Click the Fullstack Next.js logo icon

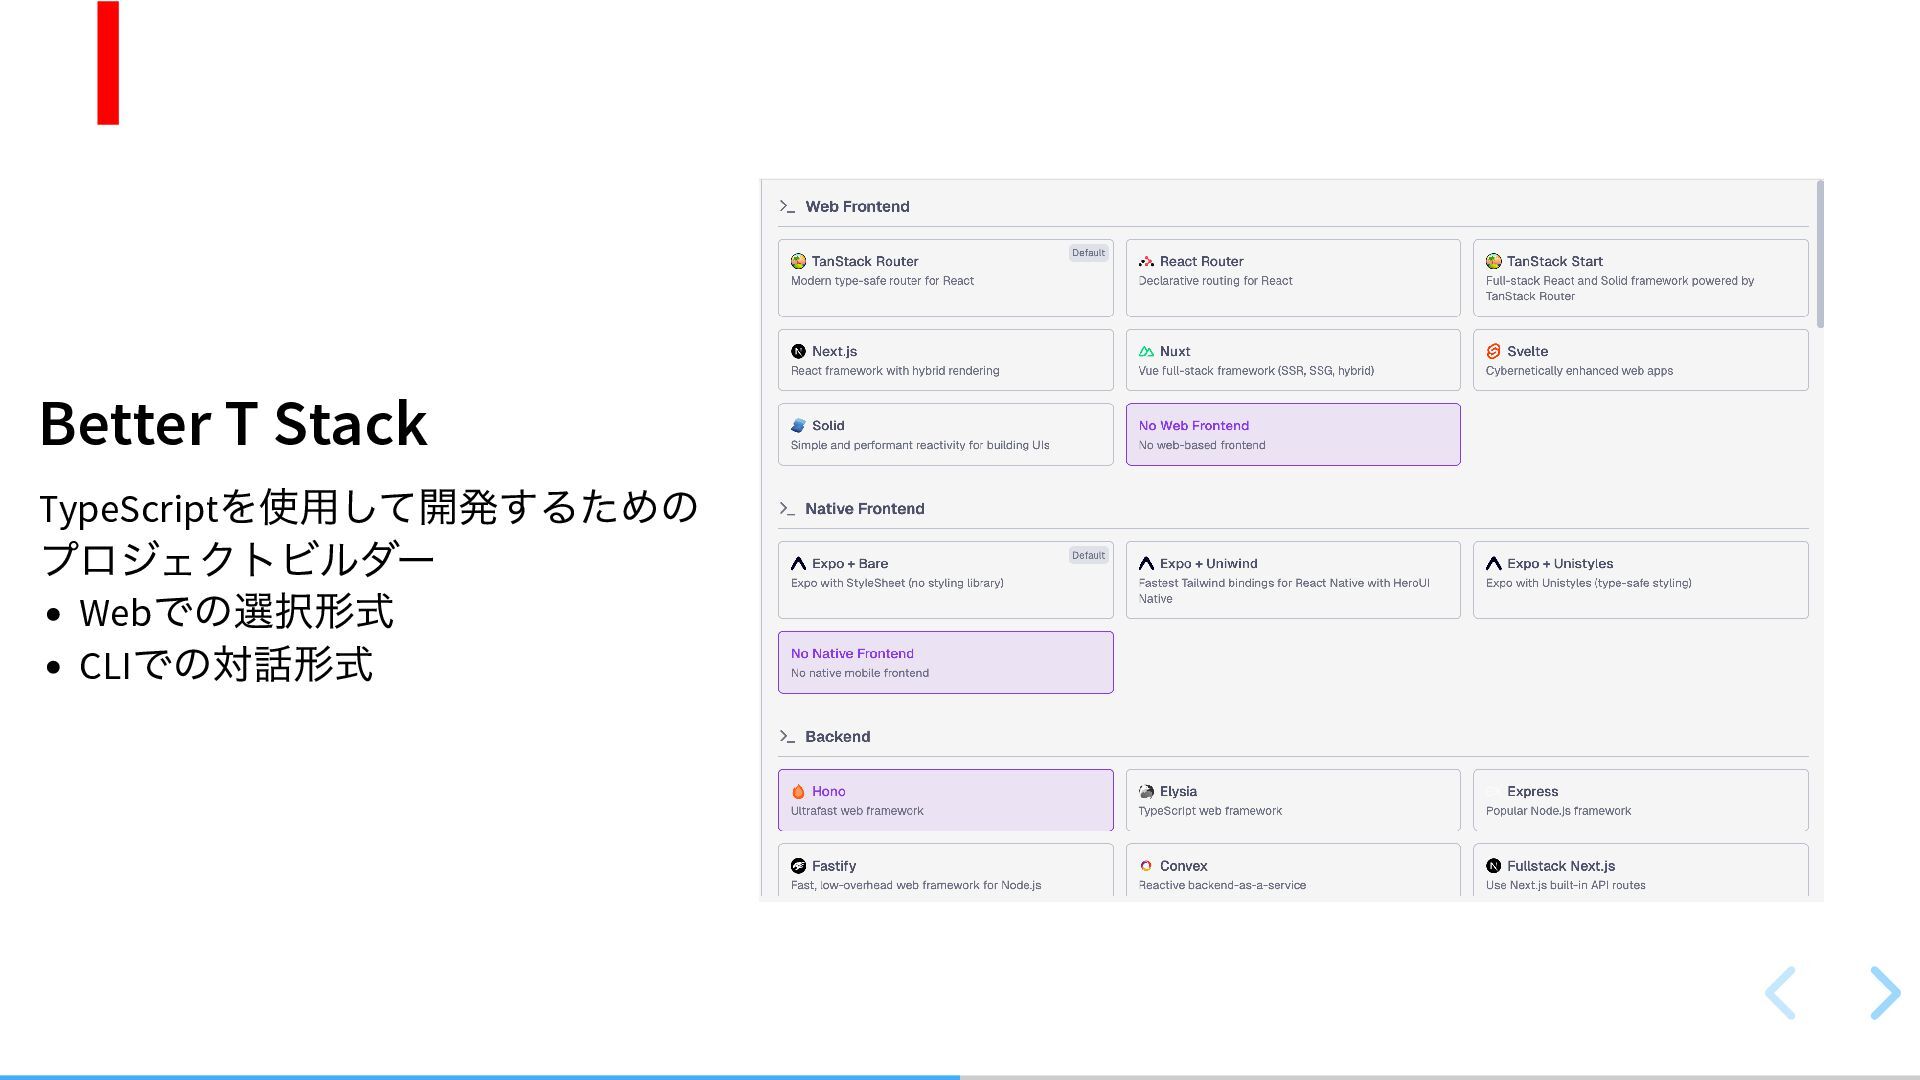[x=1493, y=866]
